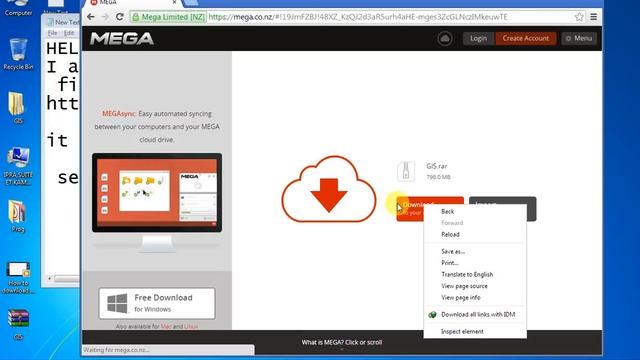Open the Prog desktop folder icon
Screen dimensions: 640x360
click(18, 216)
